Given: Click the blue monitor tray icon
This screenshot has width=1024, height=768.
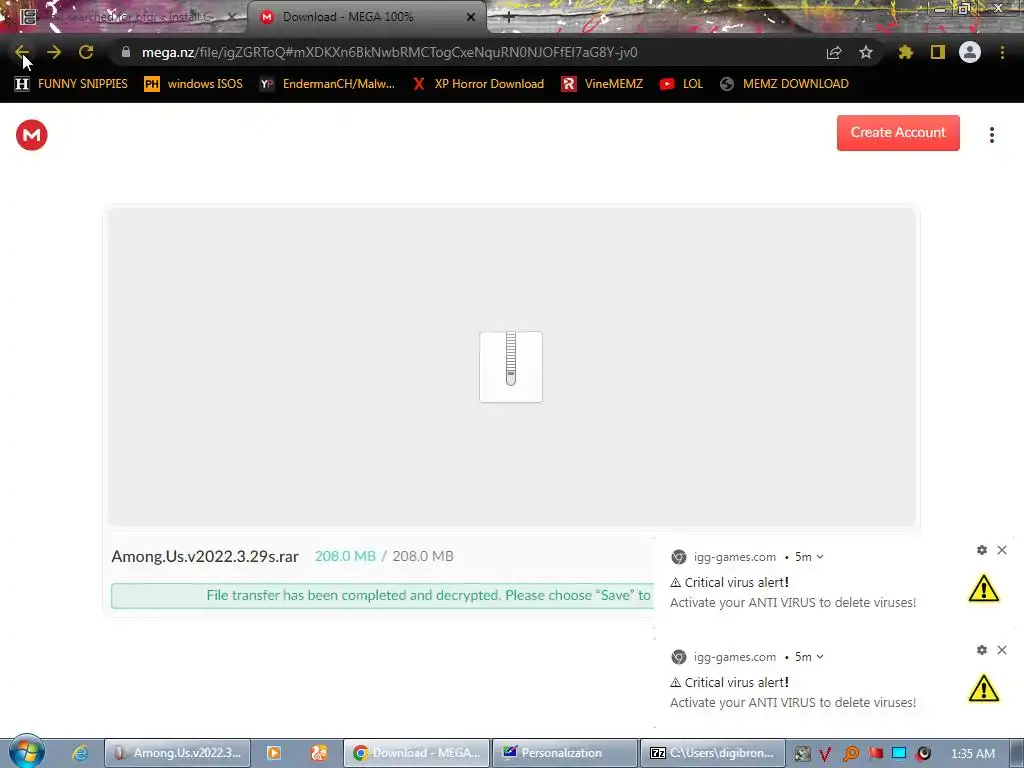Looking at the screenshot, I should coord(899,754).
